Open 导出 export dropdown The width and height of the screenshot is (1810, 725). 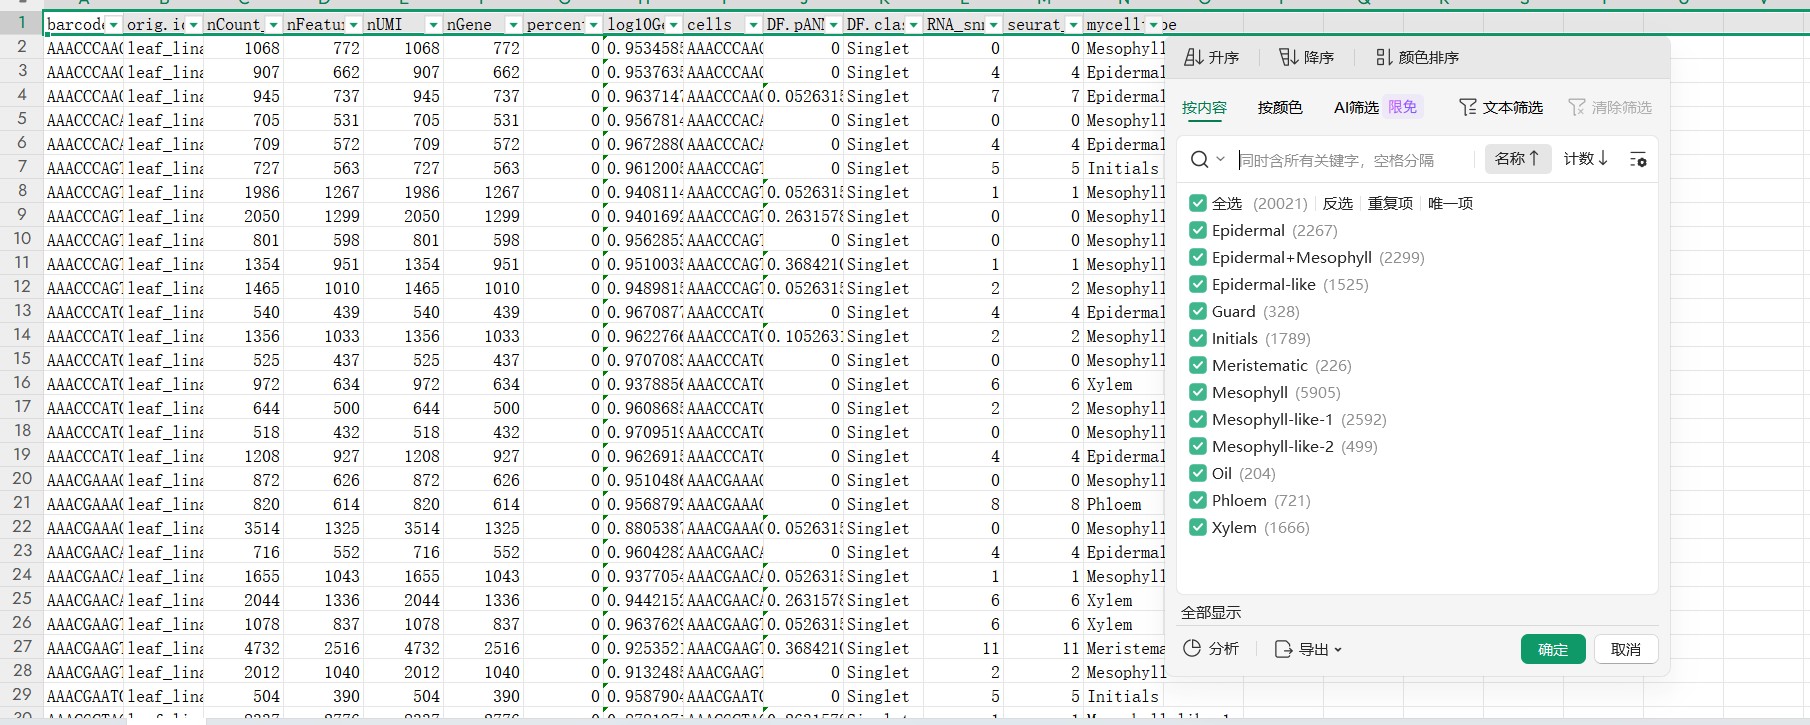tap(1308, 649)
